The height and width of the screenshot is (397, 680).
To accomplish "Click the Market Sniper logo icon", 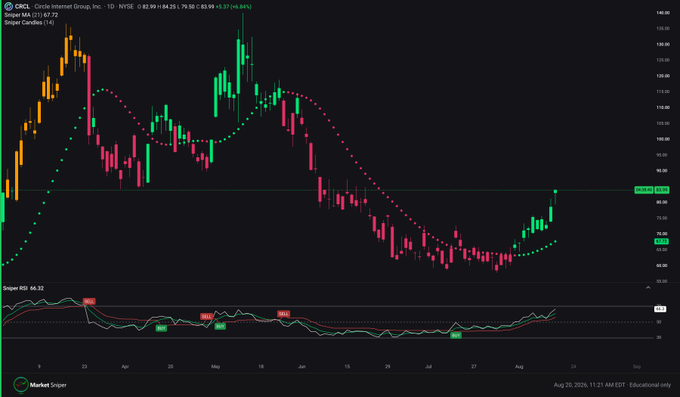I will click(x=20, y=385).
